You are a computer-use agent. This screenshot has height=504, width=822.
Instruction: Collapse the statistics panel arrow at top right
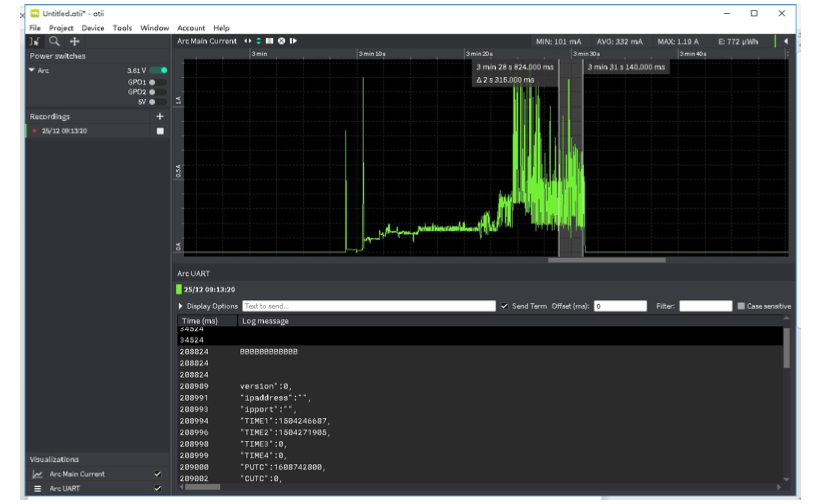click(x=785, y=41)
